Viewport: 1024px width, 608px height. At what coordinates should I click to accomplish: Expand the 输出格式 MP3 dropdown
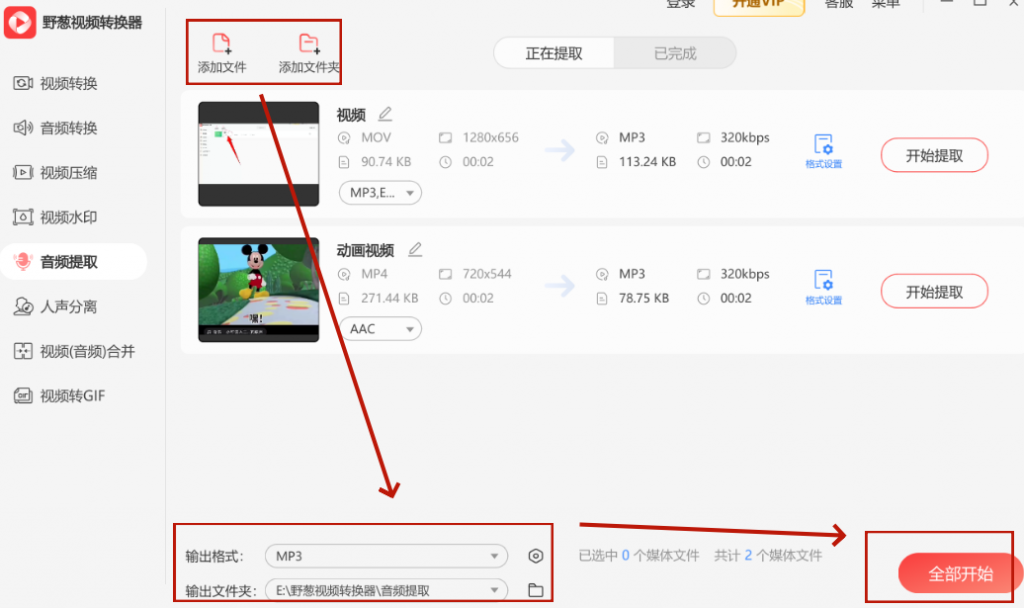tap(386, 555)
